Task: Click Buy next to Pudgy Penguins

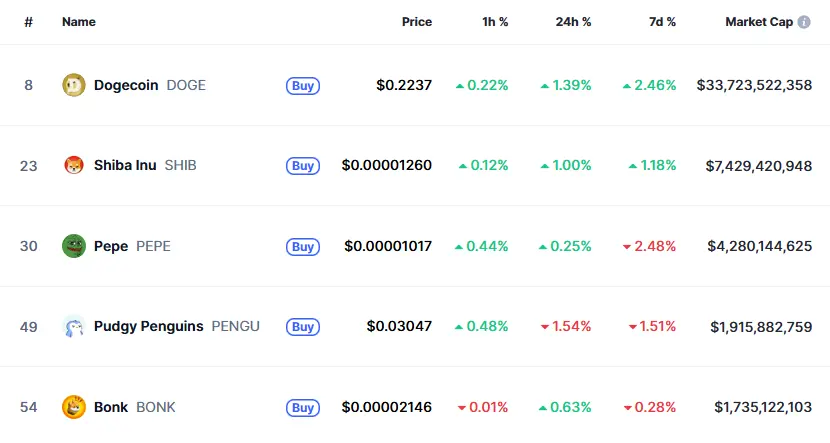Action: tap(303, 327)
